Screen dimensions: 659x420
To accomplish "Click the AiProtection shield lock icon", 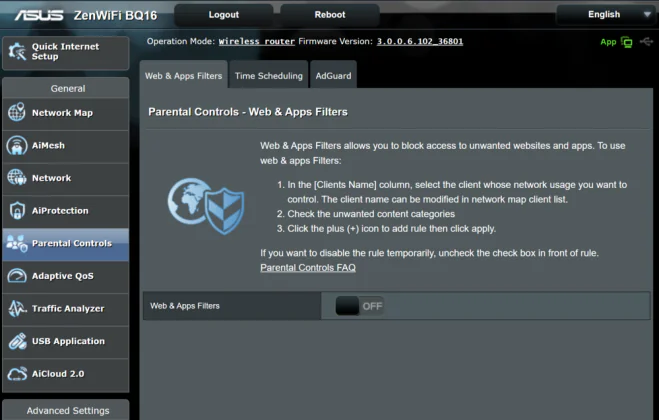I will 17,210.
